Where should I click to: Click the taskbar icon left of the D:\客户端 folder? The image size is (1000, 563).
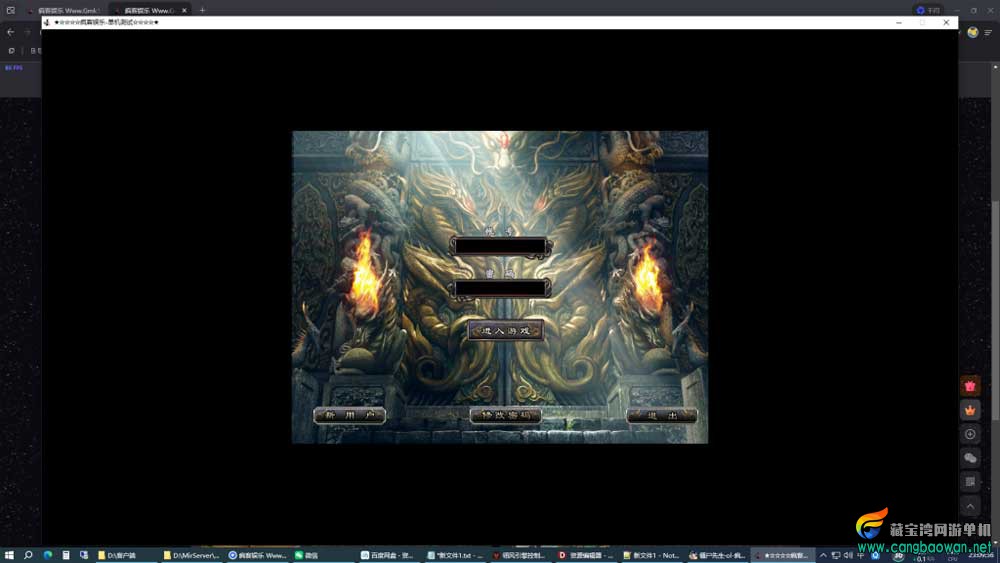(84, 555)
